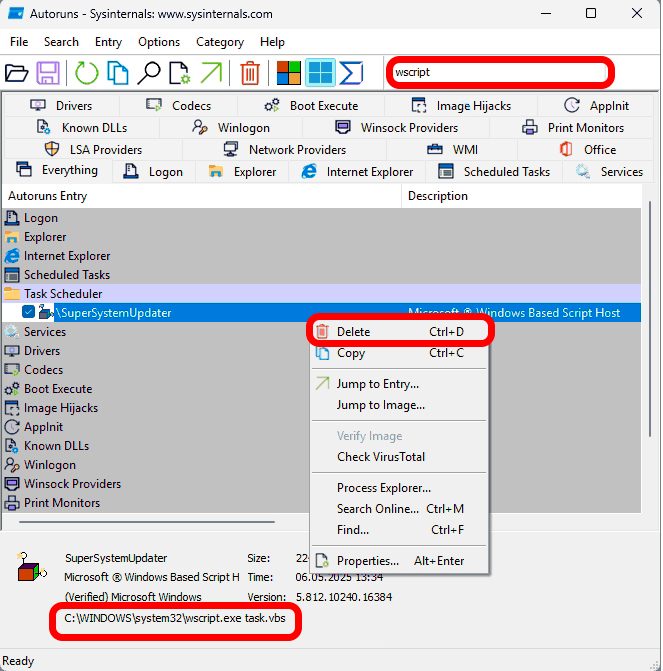This screenshot has height=671, width=663.
Task: Click the Description column header
Action: tap(521, 196)
